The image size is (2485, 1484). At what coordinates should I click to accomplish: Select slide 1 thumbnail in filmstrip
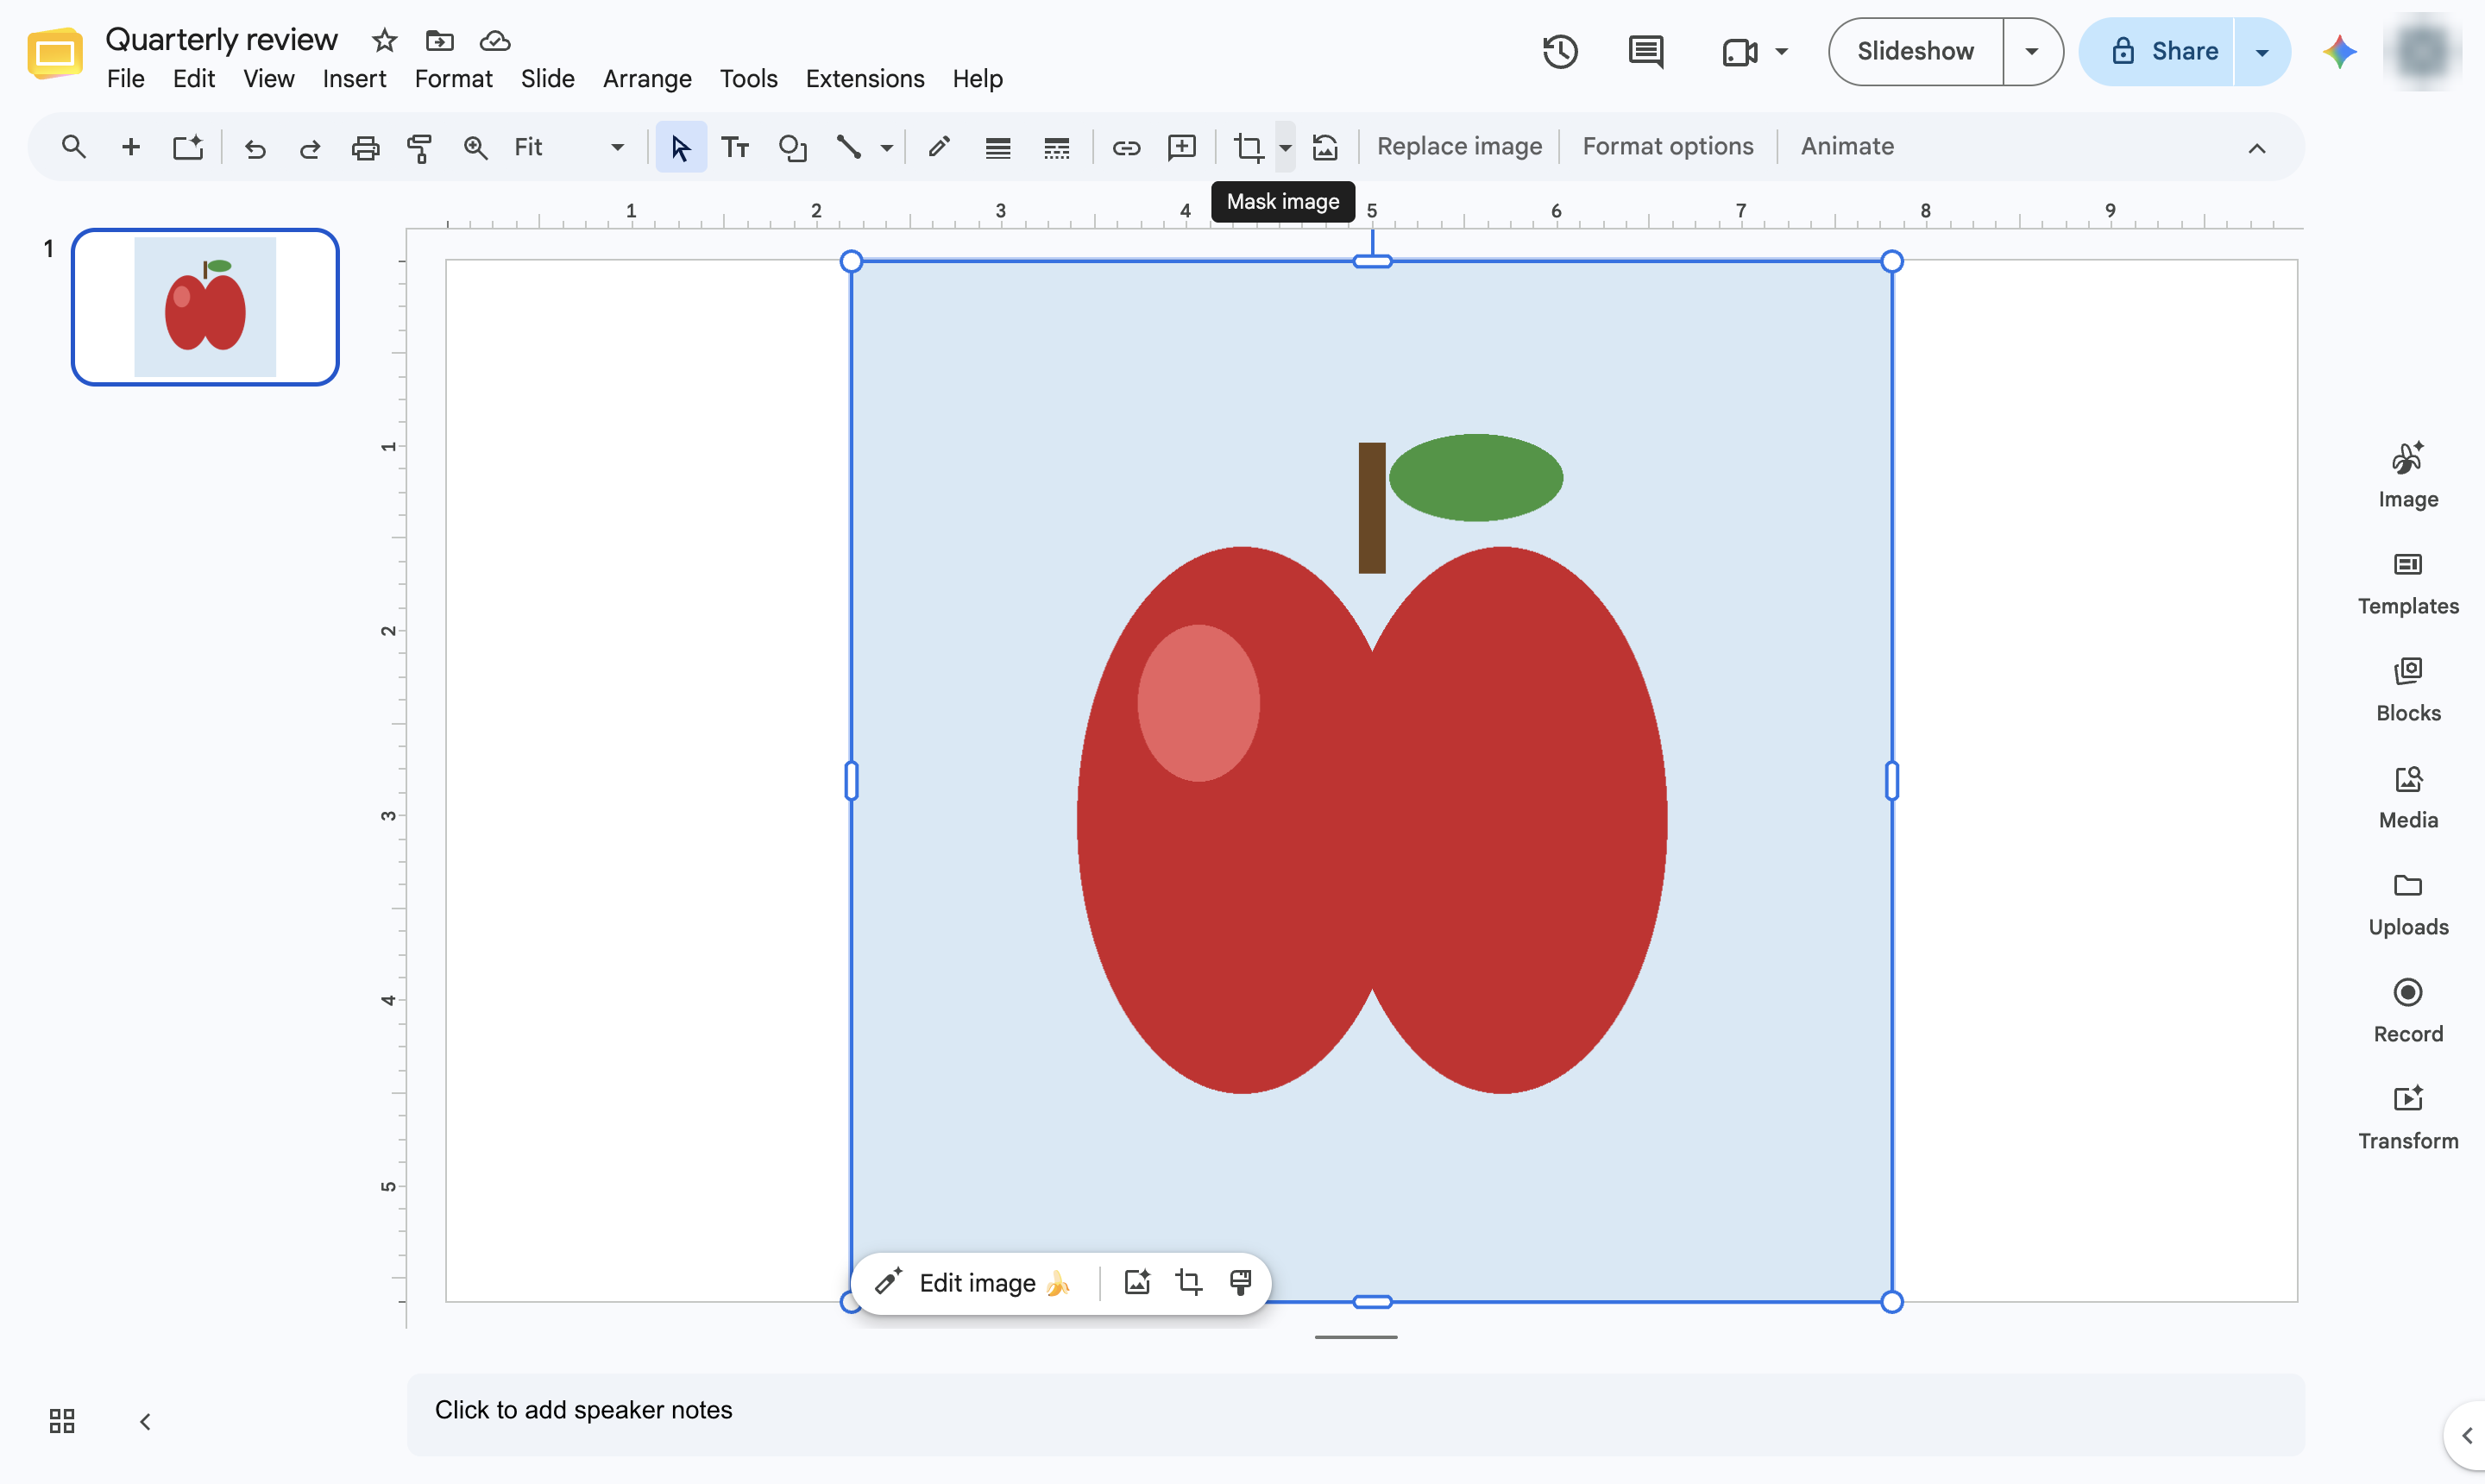coord(205,306)
